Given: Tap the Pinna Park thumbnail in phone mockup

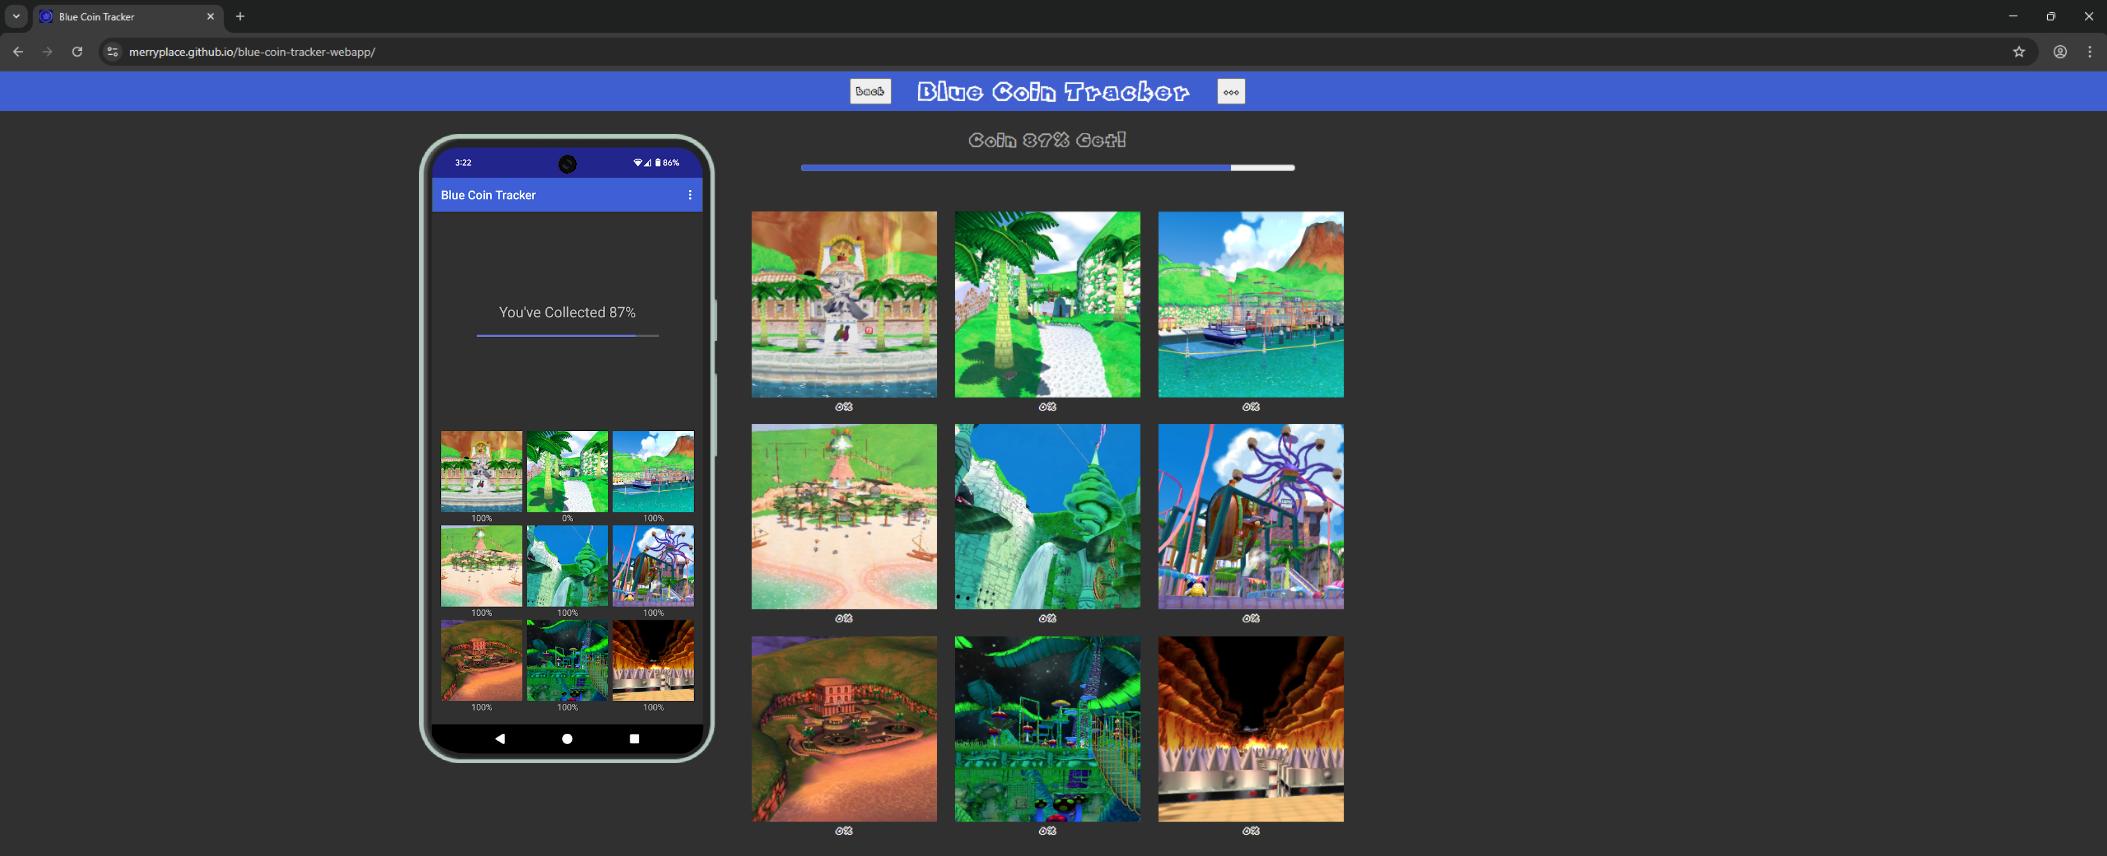Looking at the screenshot, I should (653, 566).
